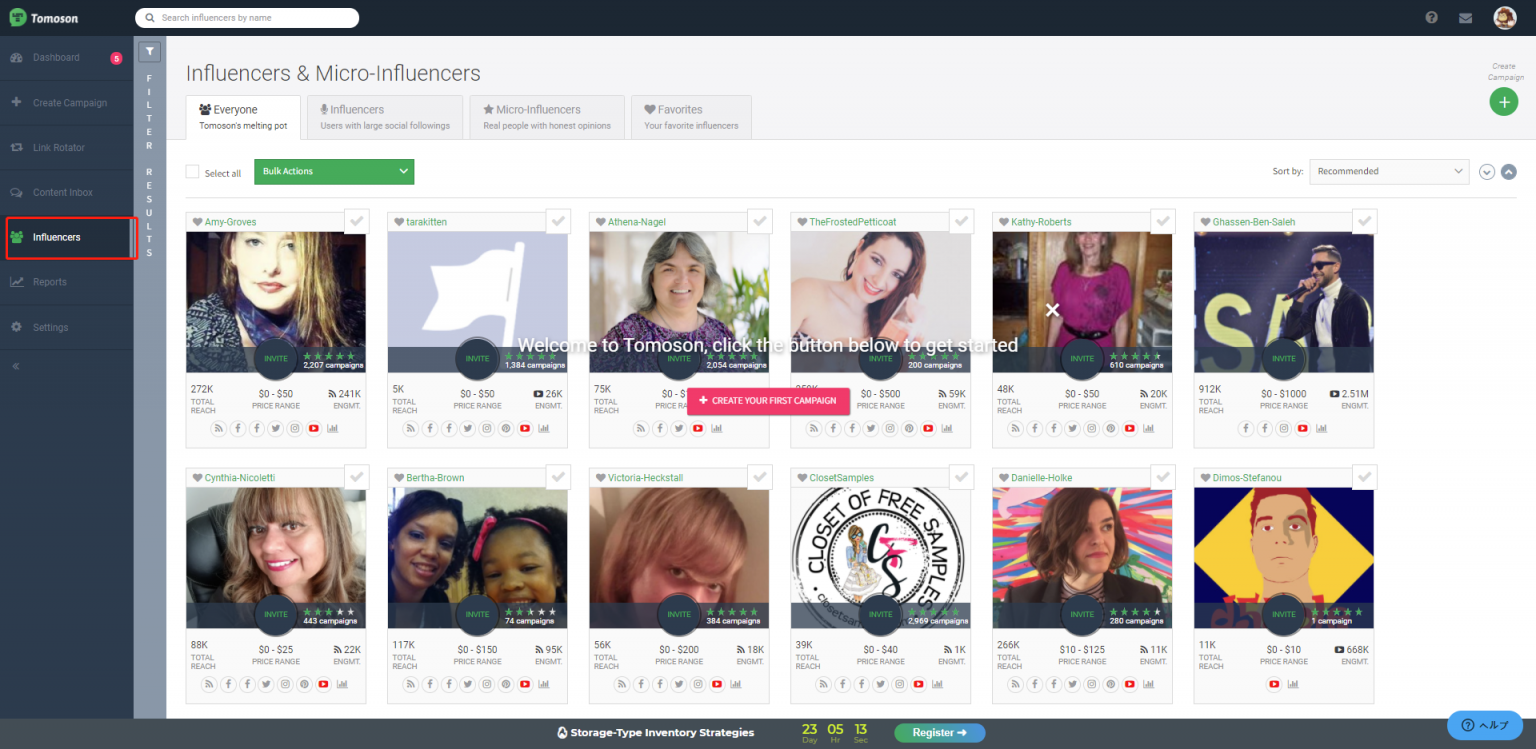
Task: Expand the Filter Results panel
Action: point(149,52)
